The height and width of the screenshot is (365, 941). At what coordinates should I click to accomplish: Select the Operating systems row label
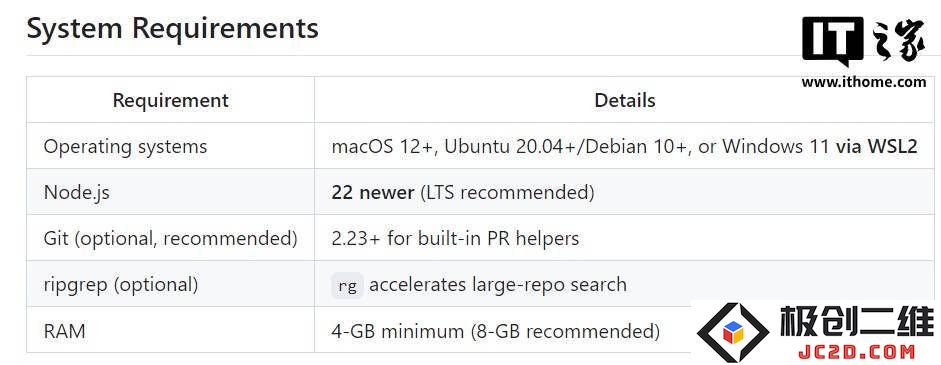click(x=125, y=146)
